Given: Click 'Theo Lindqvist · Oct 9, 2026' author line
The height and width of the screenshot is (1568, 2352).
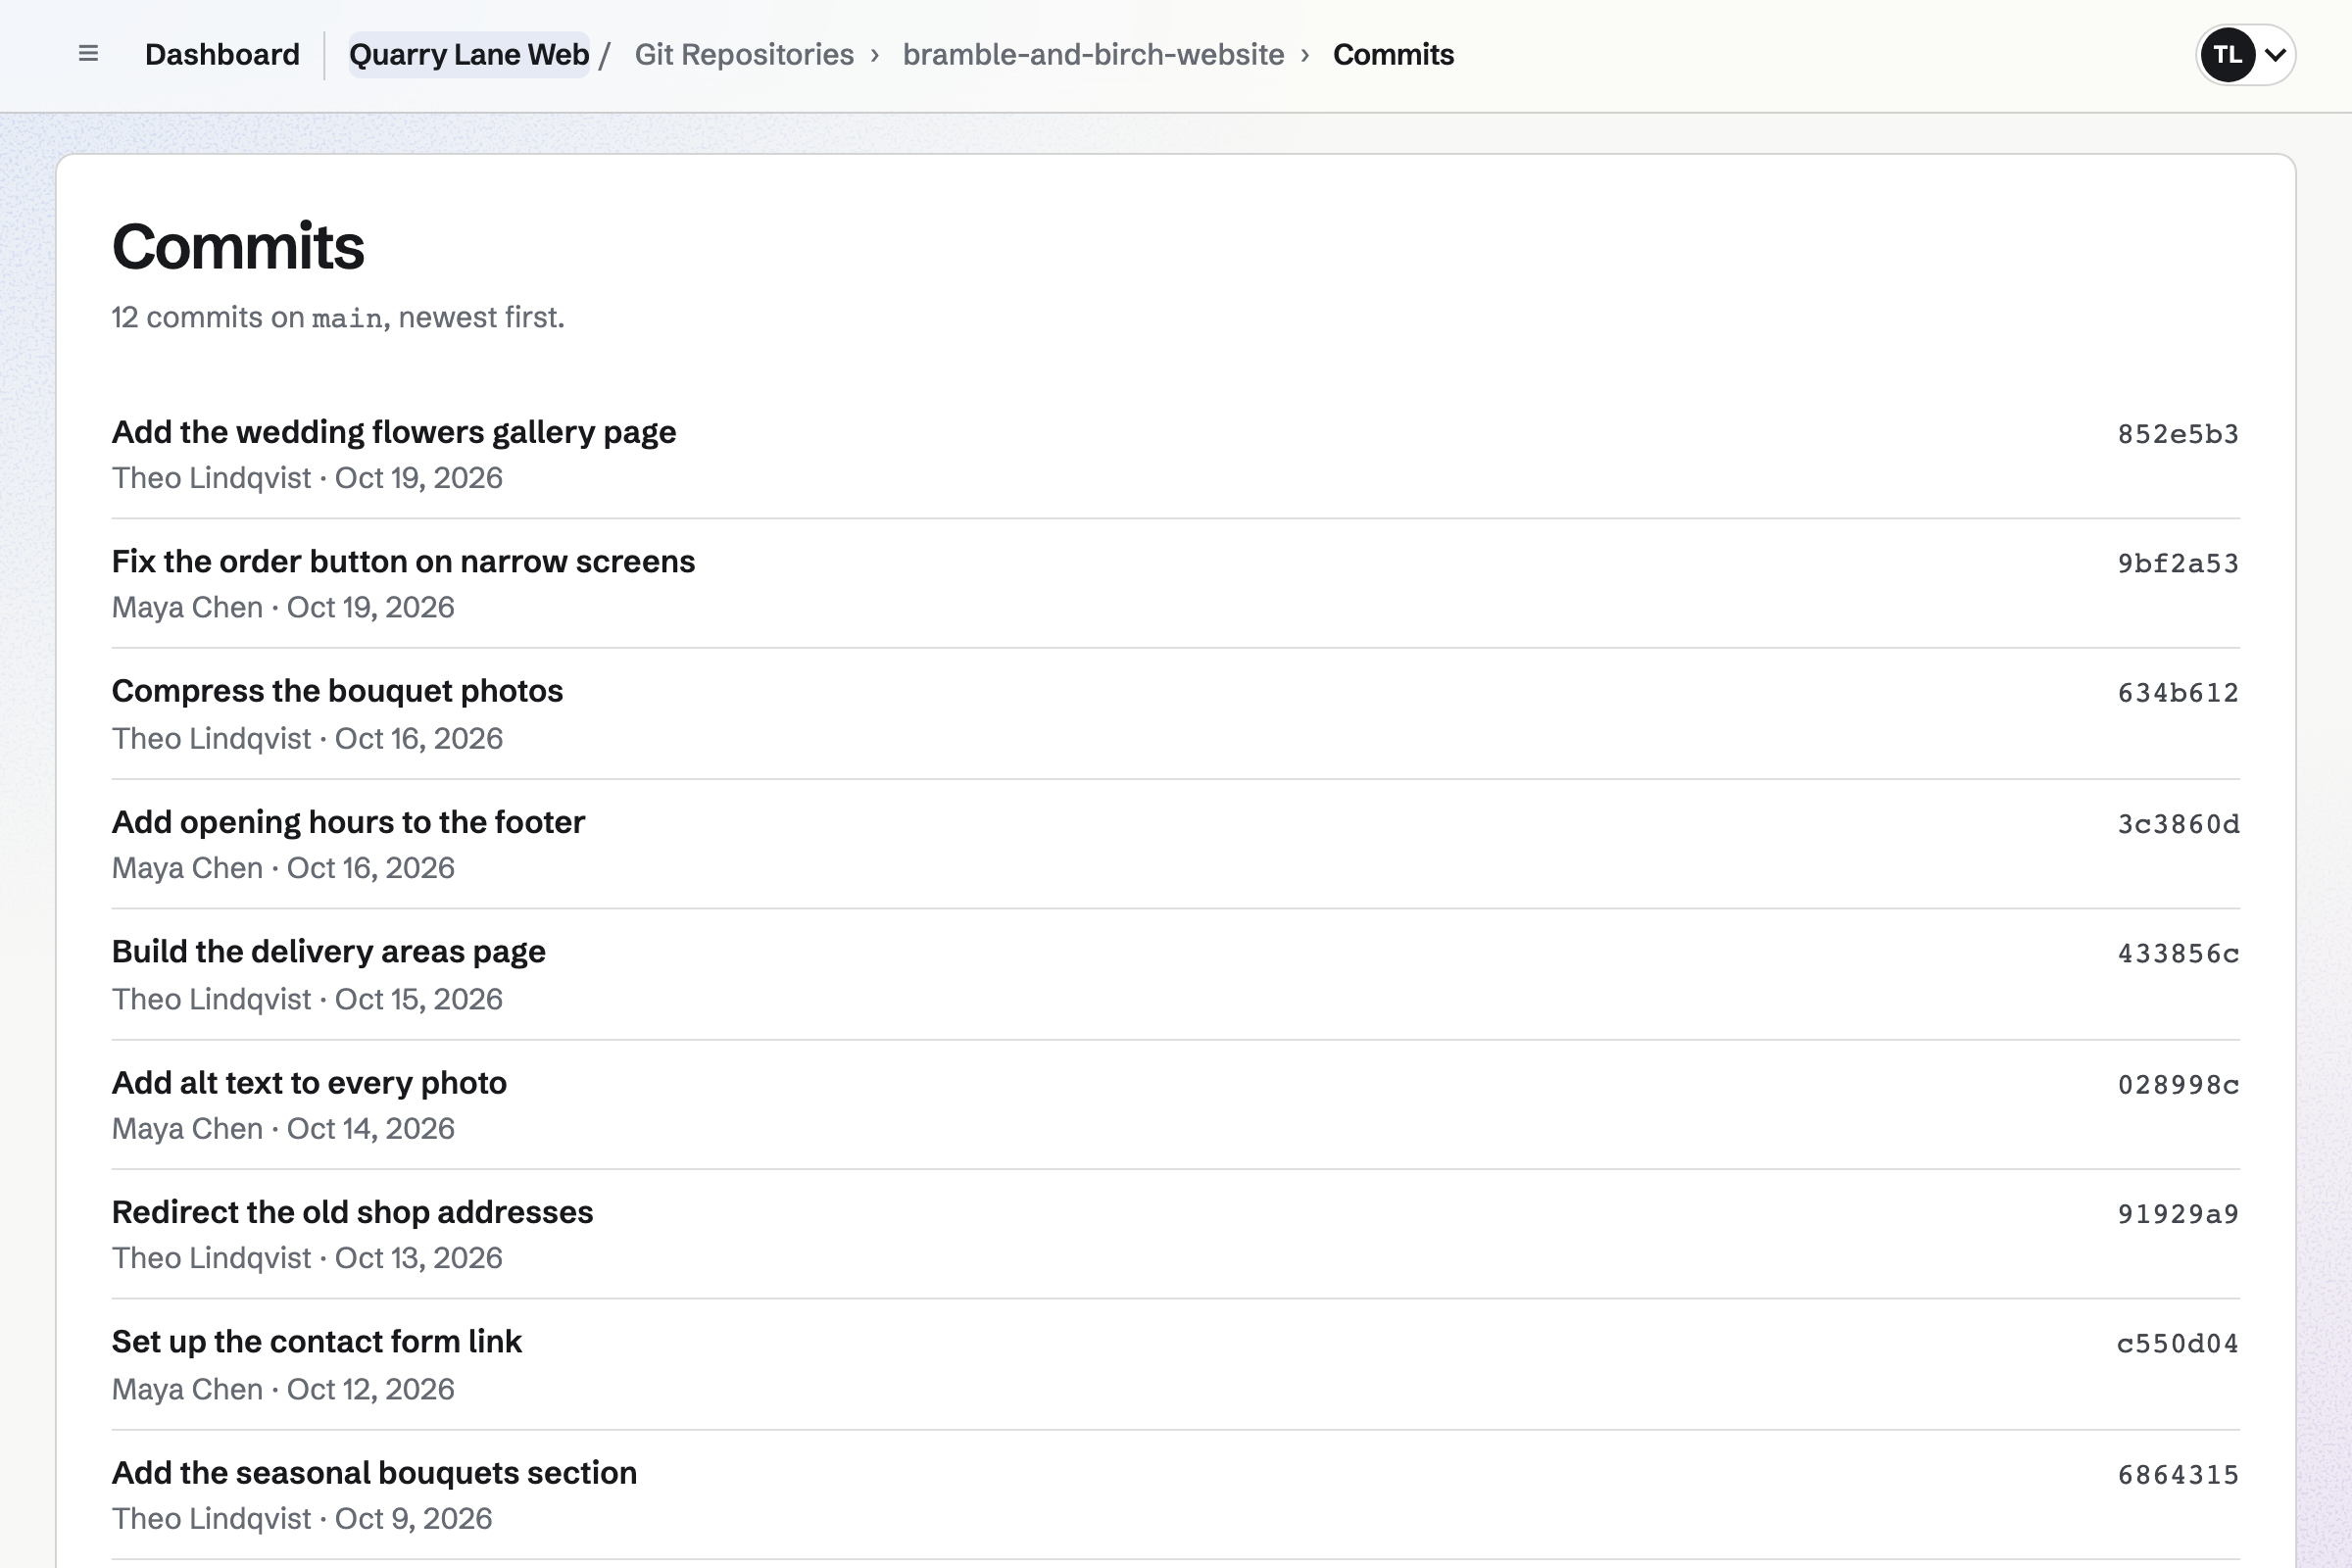Looking at the screenshot, I should 302,1519.
